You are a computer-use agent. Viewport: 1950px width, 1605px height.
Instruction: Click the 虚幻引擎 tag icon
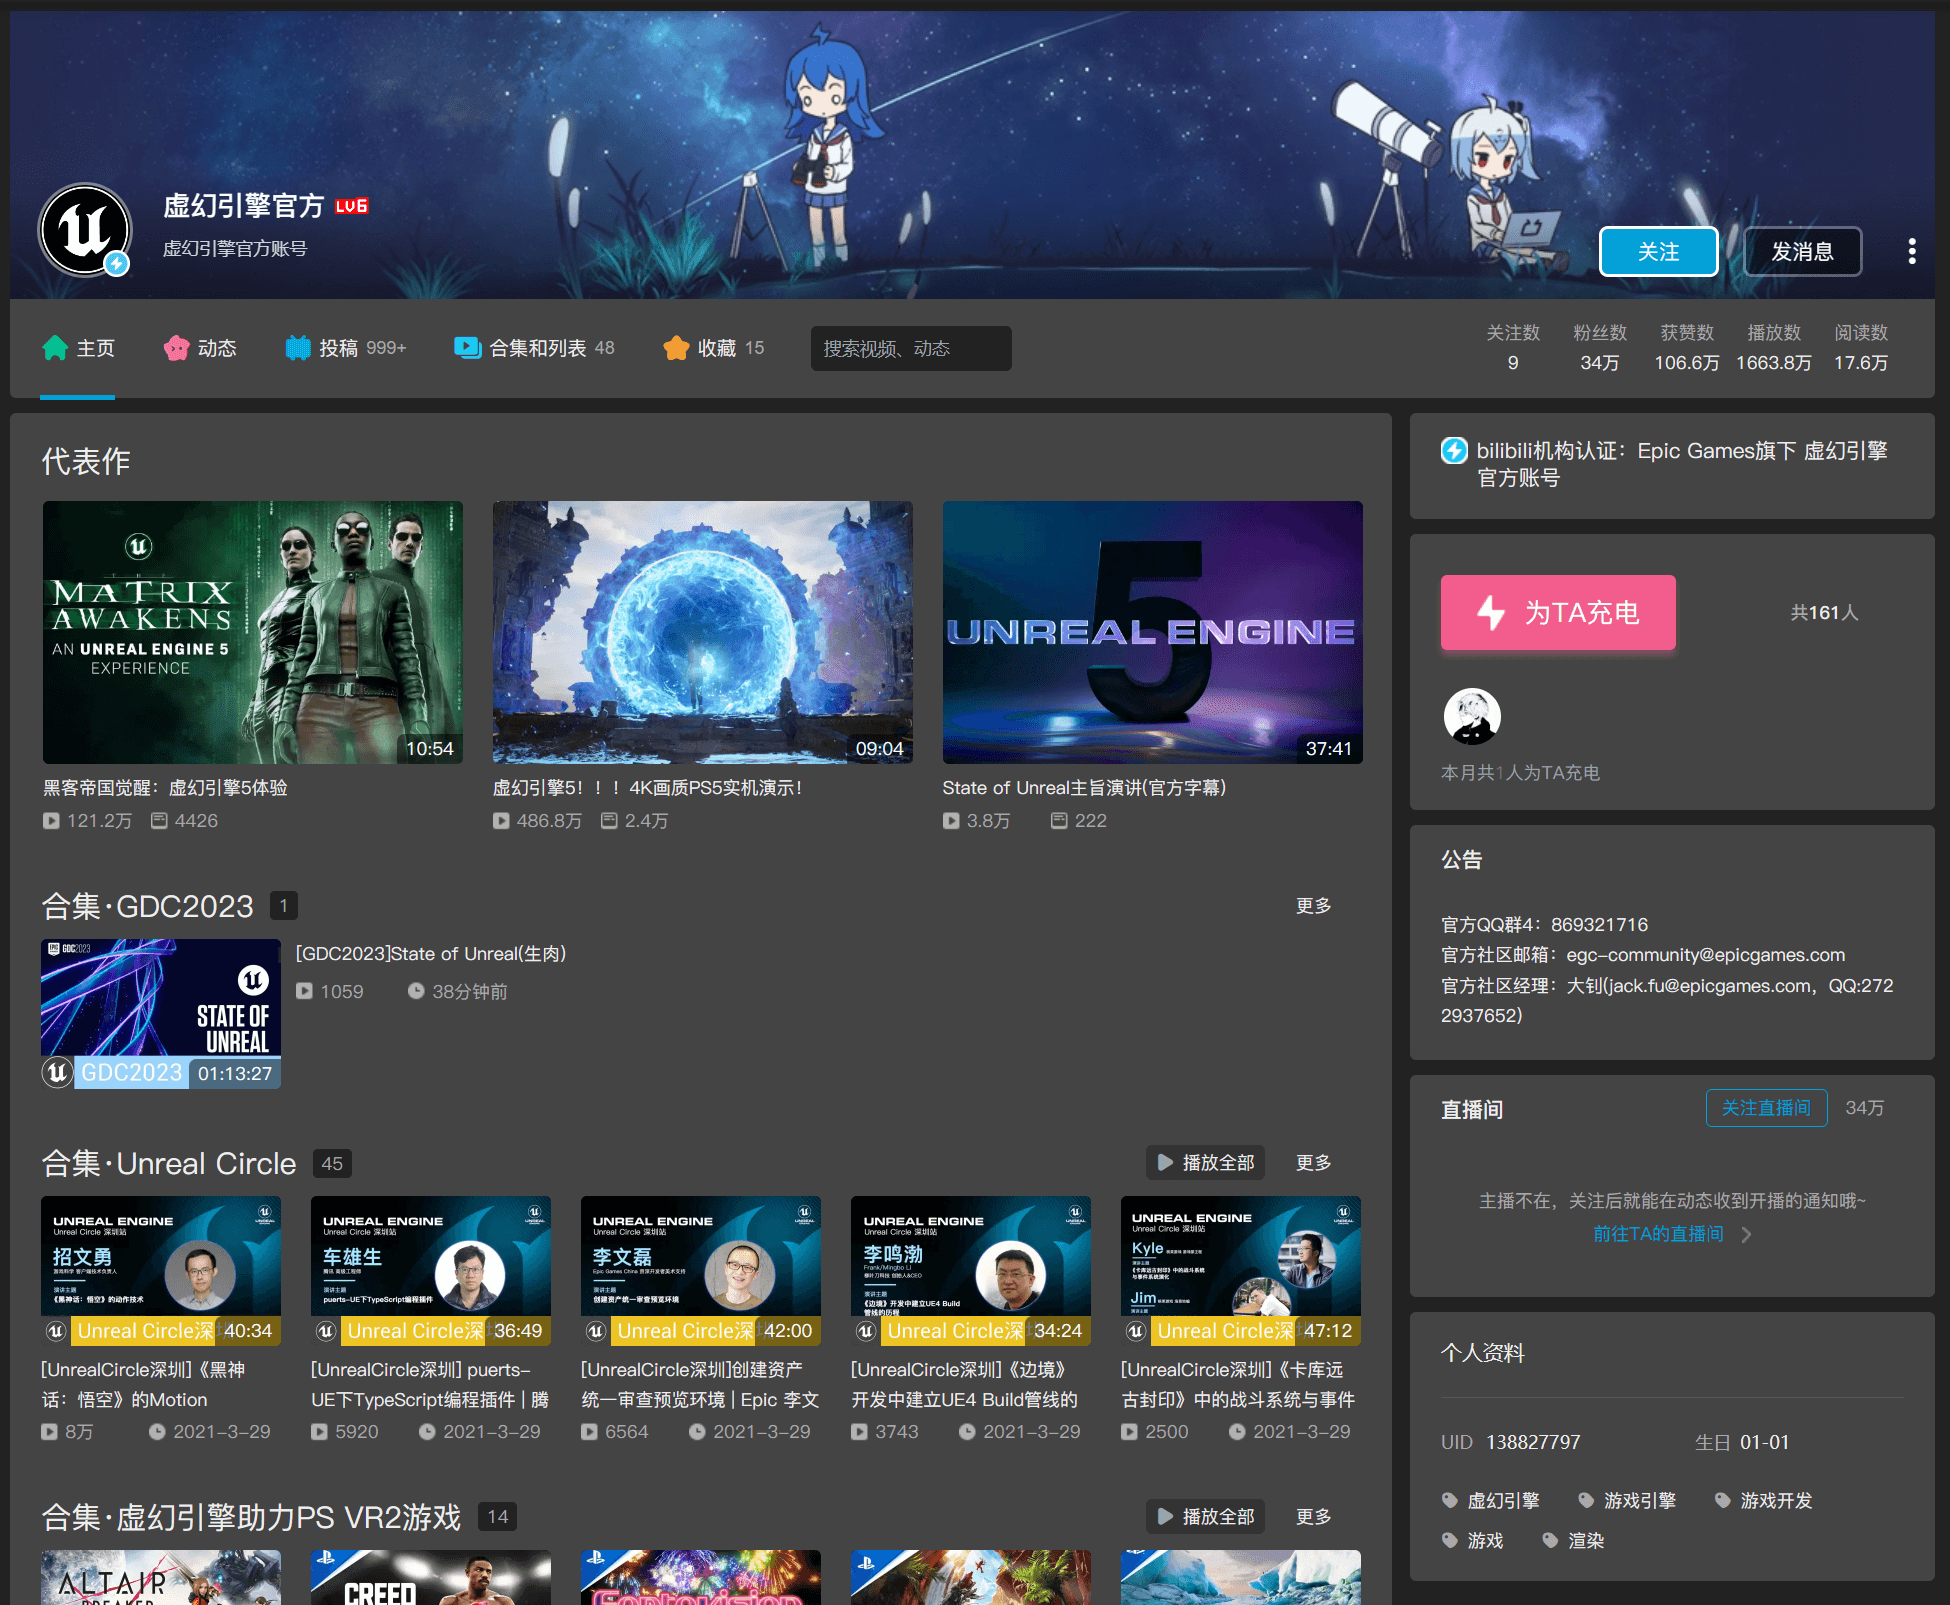point(1450,1500)
